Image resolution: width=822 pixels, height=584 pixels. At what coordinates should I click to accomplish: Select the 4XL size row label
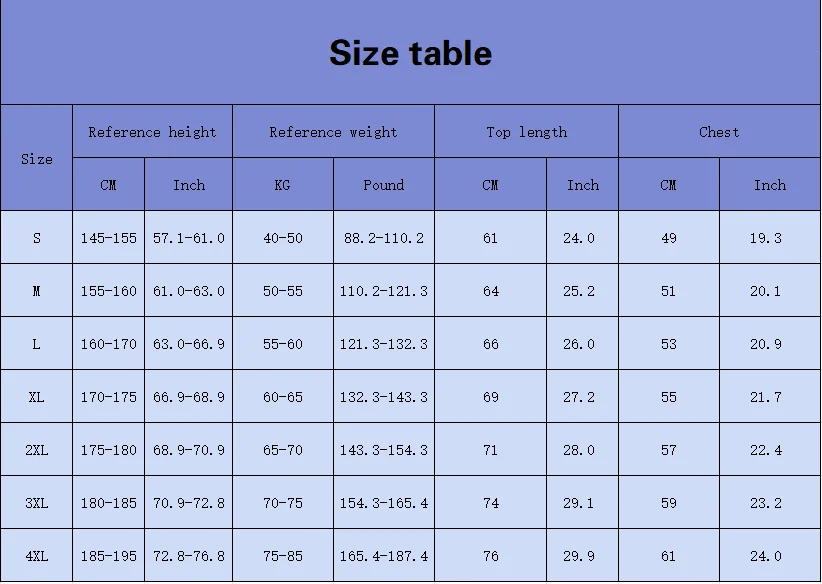pos(37,556)
